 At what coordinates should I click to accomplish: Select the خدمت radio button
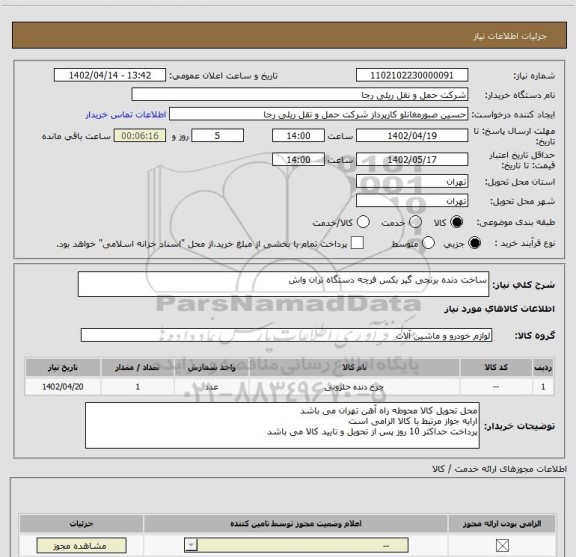coord(415,222)
